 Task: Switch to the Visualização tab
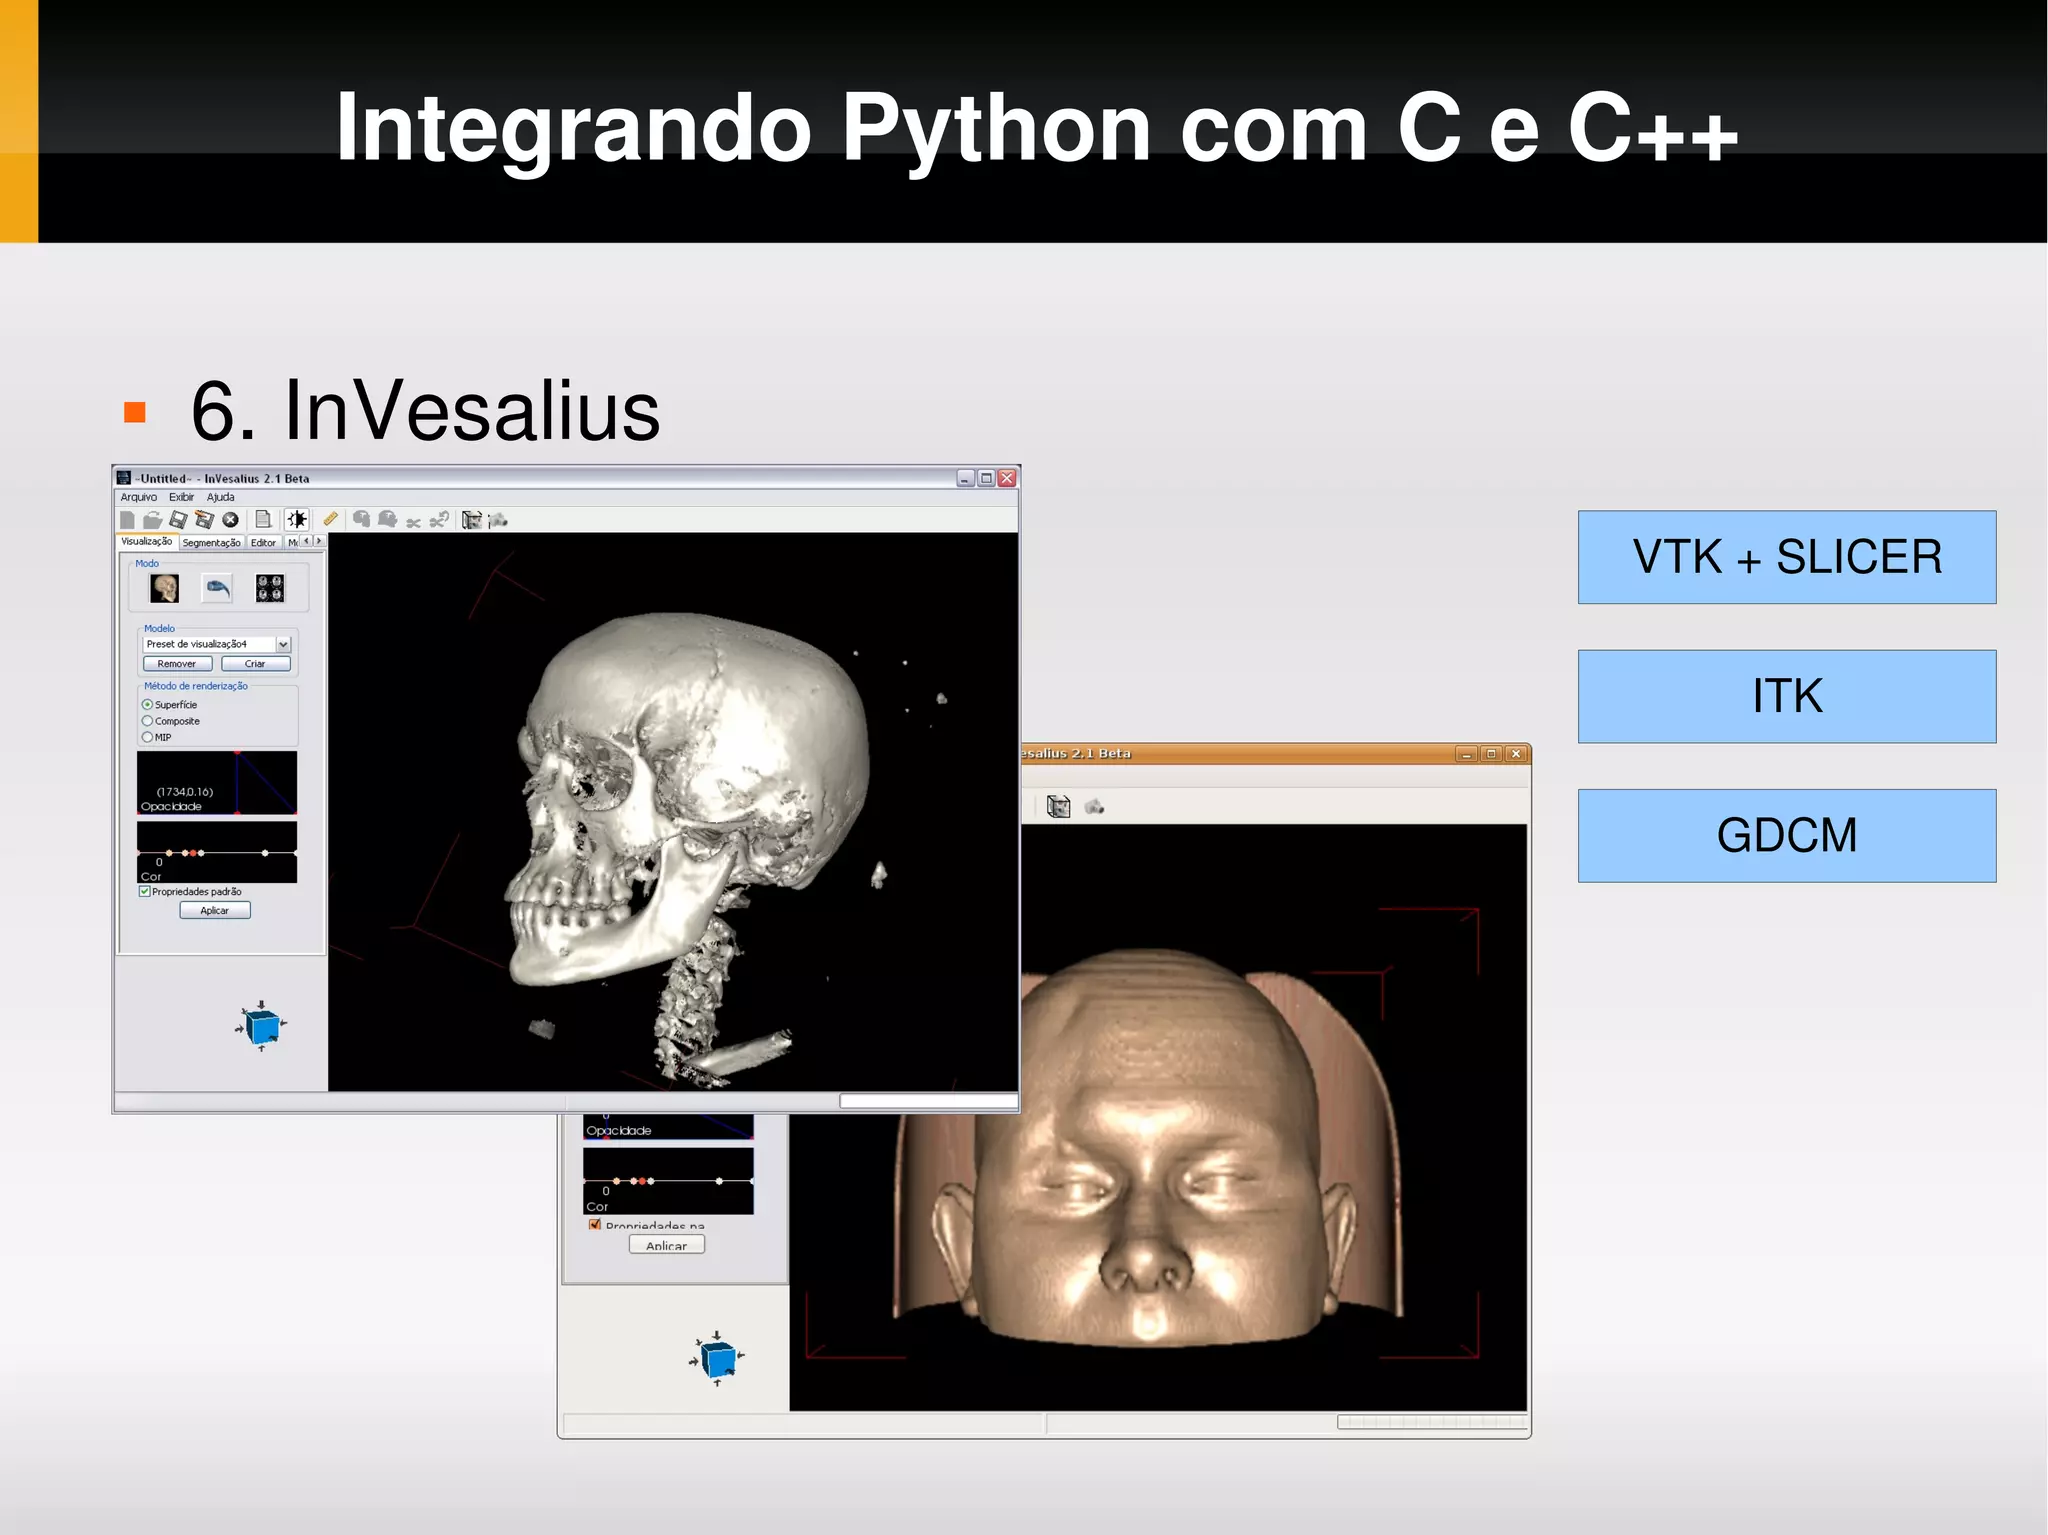pyautogui.click(x=147, y=541)
